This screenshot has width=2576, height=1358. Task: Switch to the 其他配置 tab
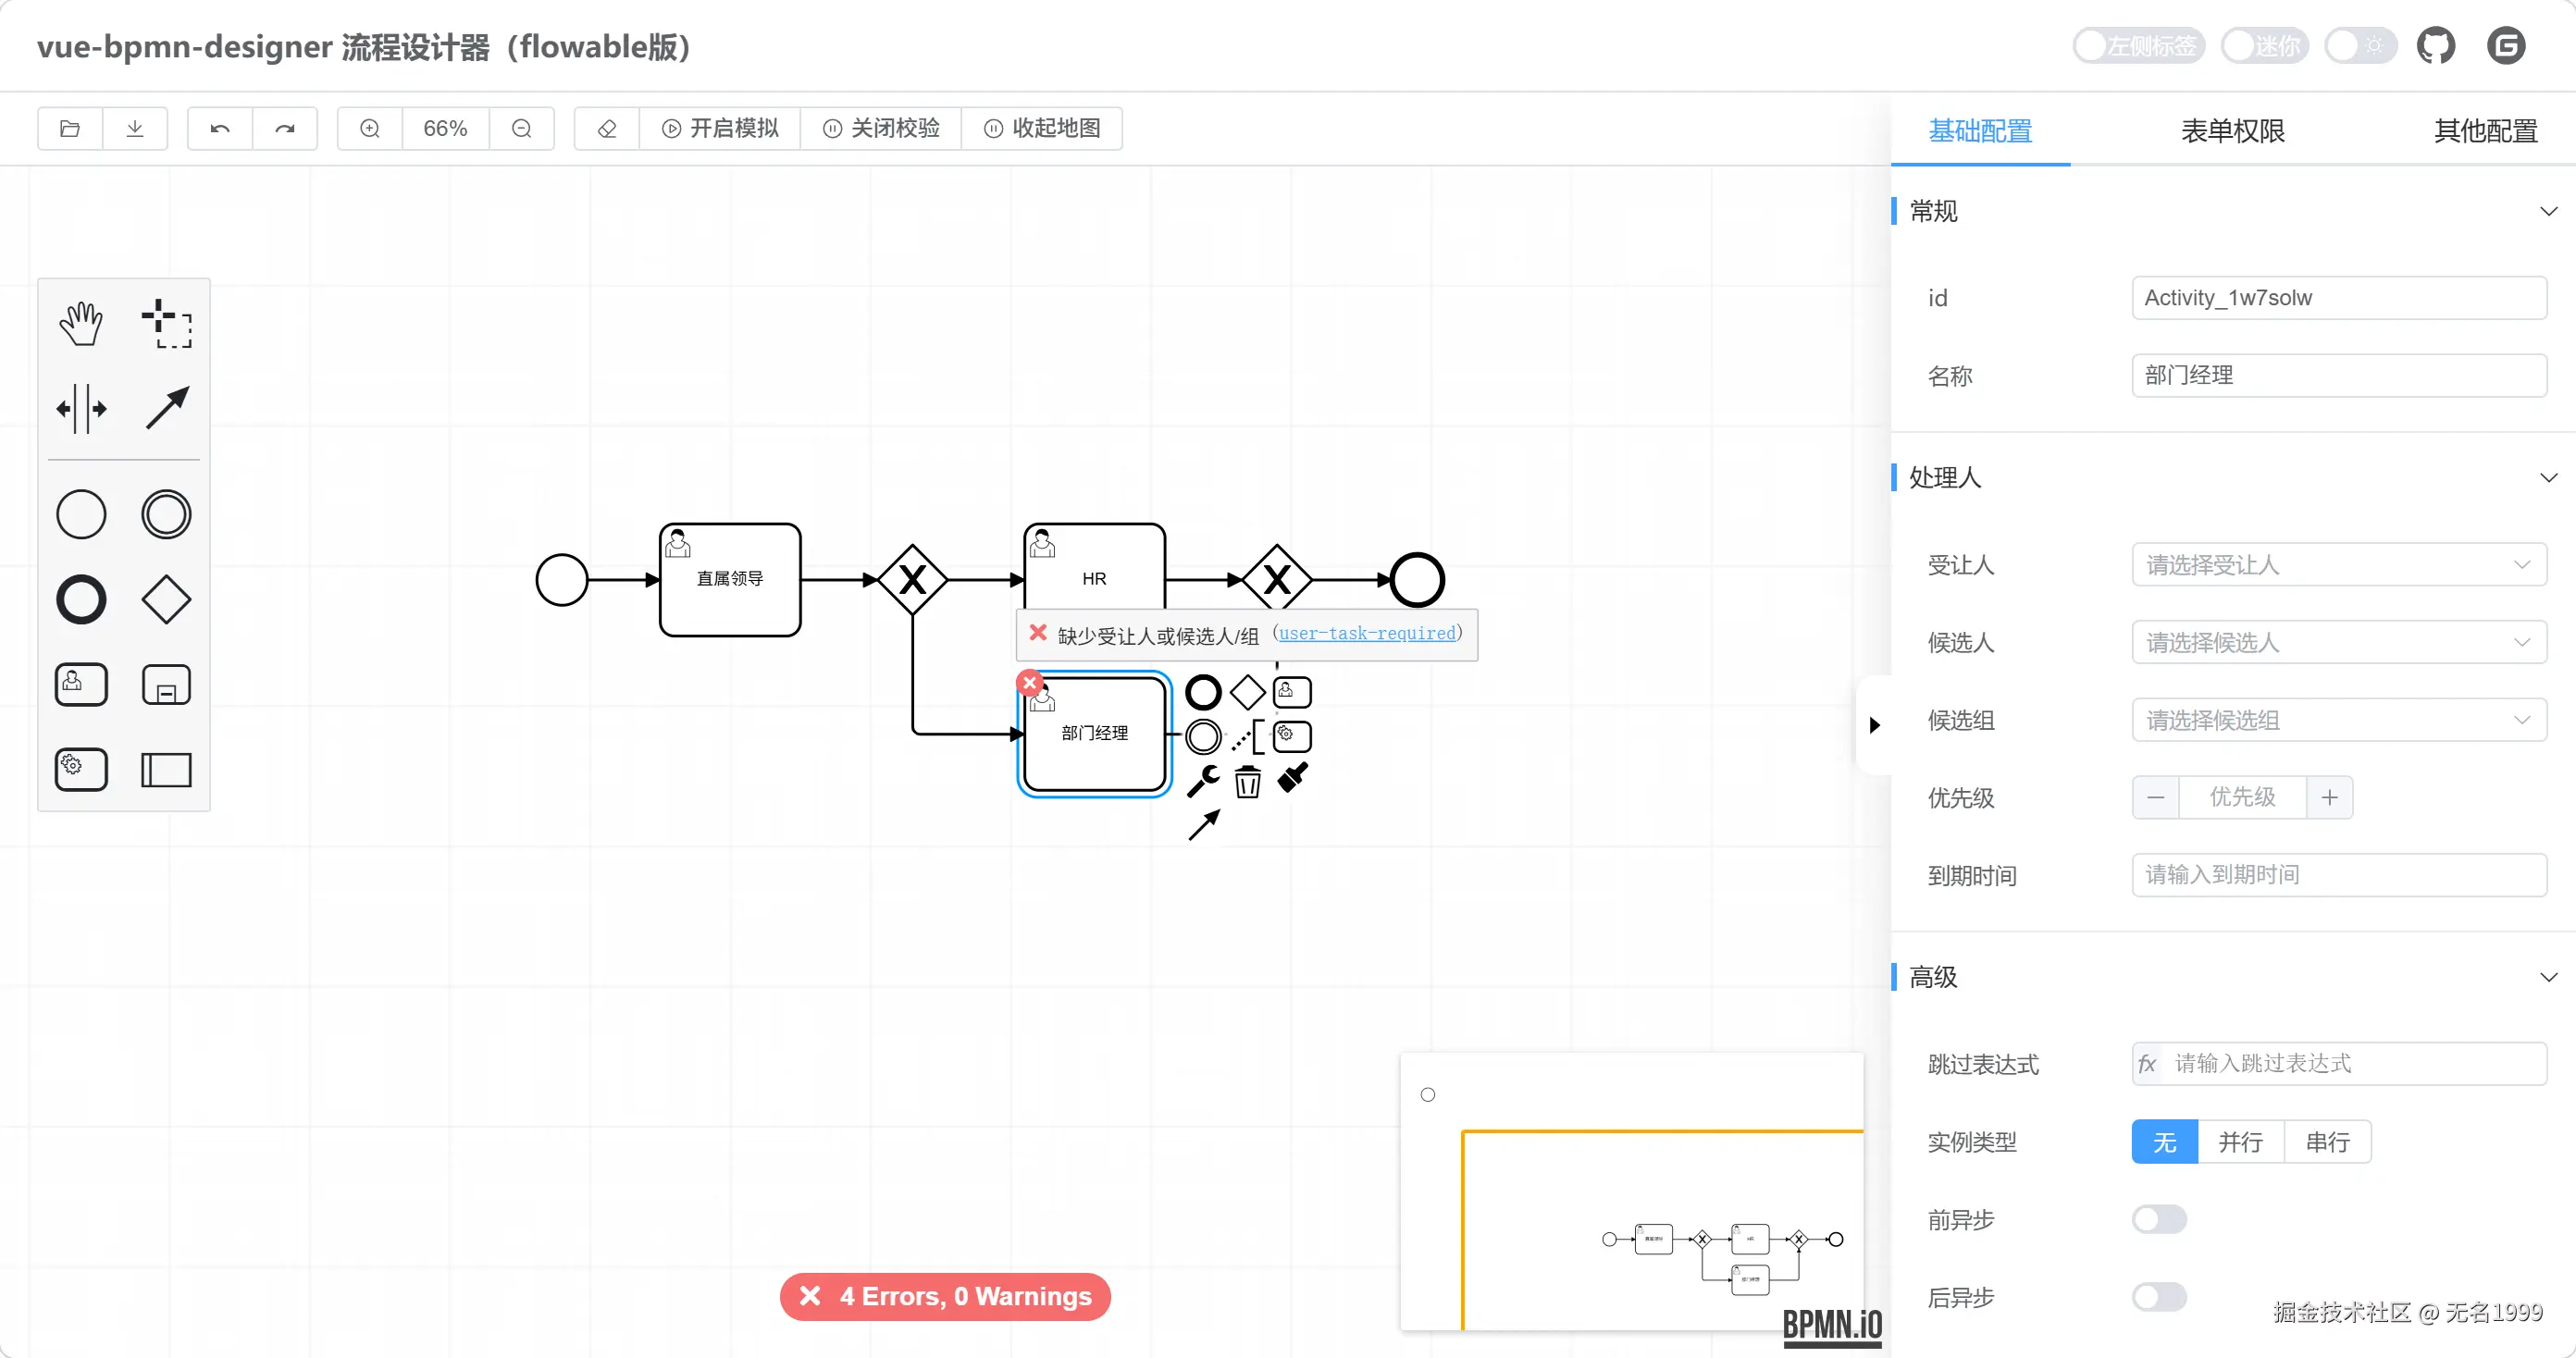(2485, 131)
